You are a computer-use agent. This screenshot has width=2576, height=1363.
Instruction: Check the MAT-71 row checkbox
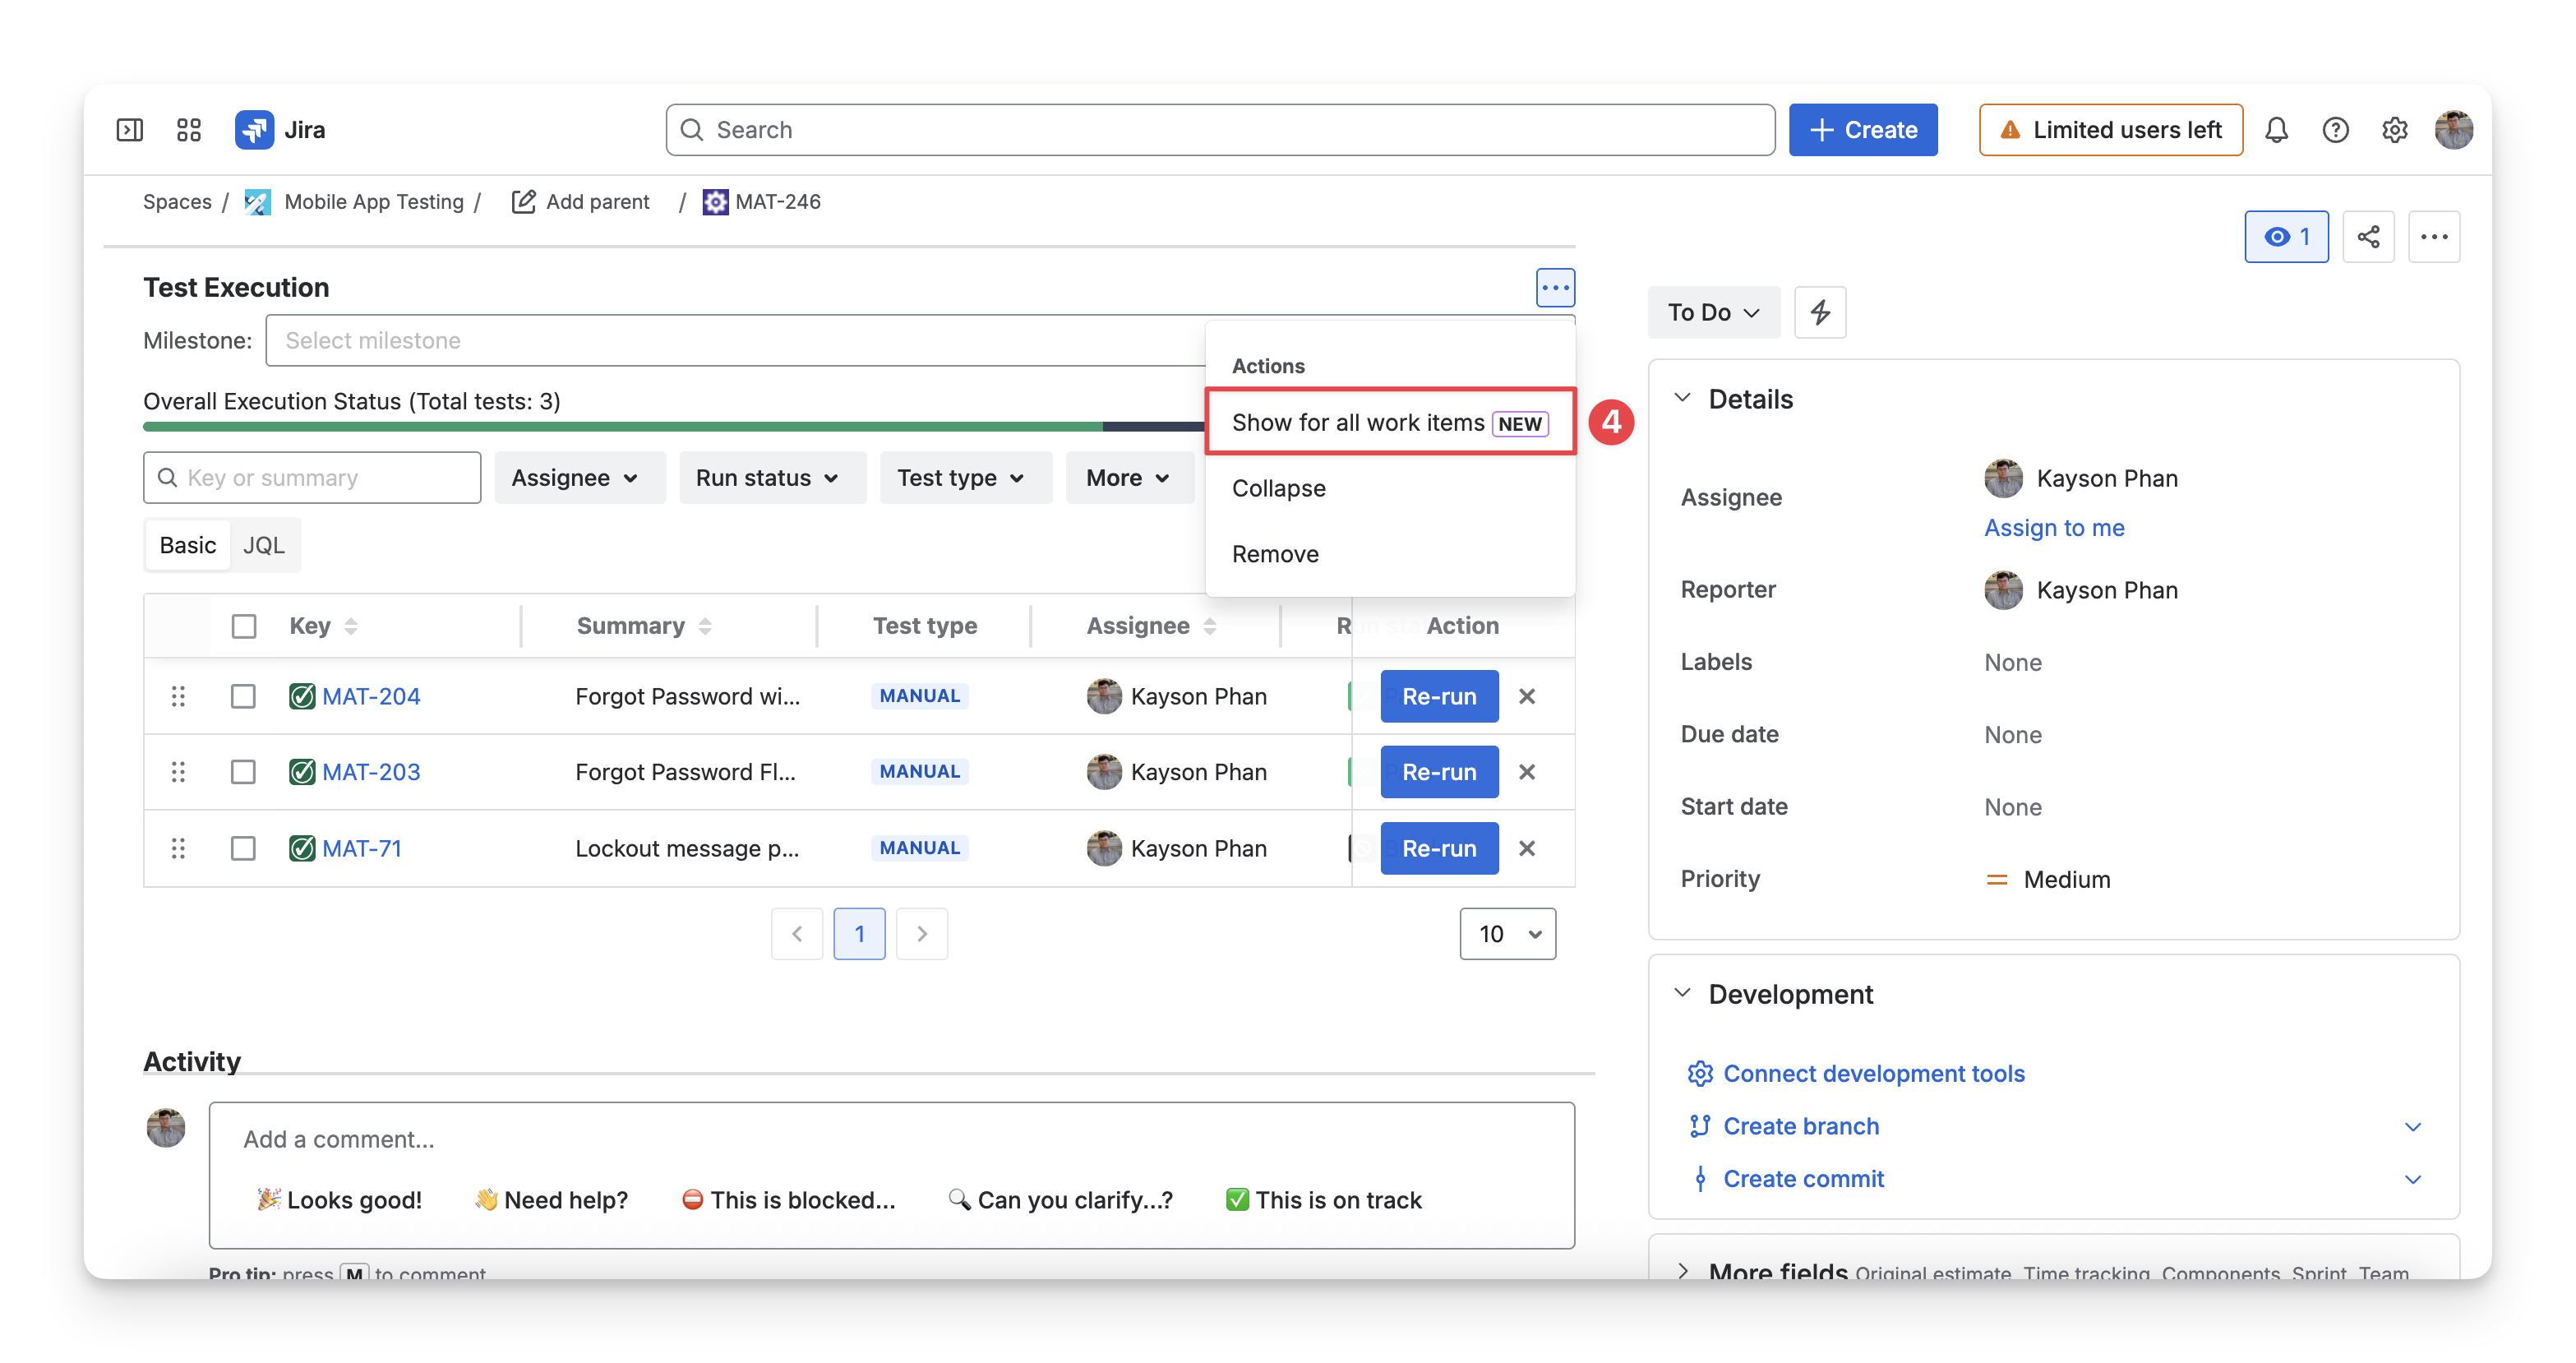tap(243, 848)
